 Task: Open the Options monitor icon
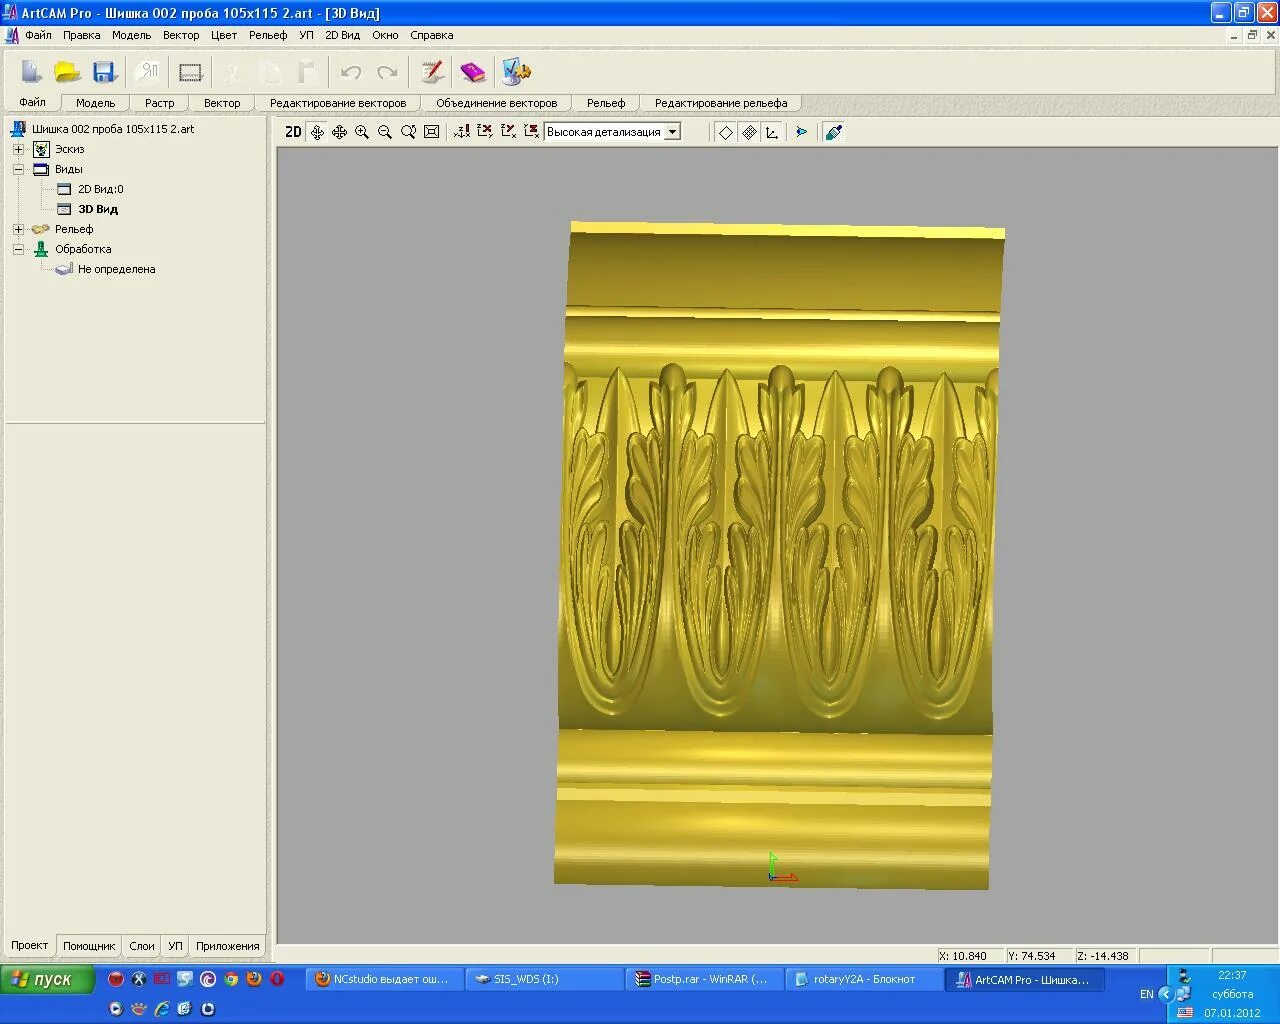pyautogui.click(x=516, y=72)
